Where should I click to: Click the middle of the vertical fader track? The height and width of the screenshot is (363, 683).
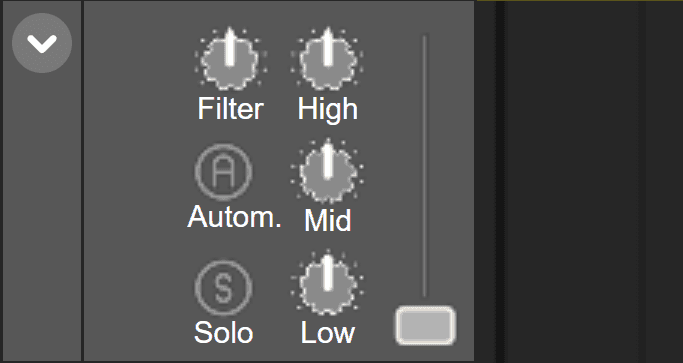[424, 166]
